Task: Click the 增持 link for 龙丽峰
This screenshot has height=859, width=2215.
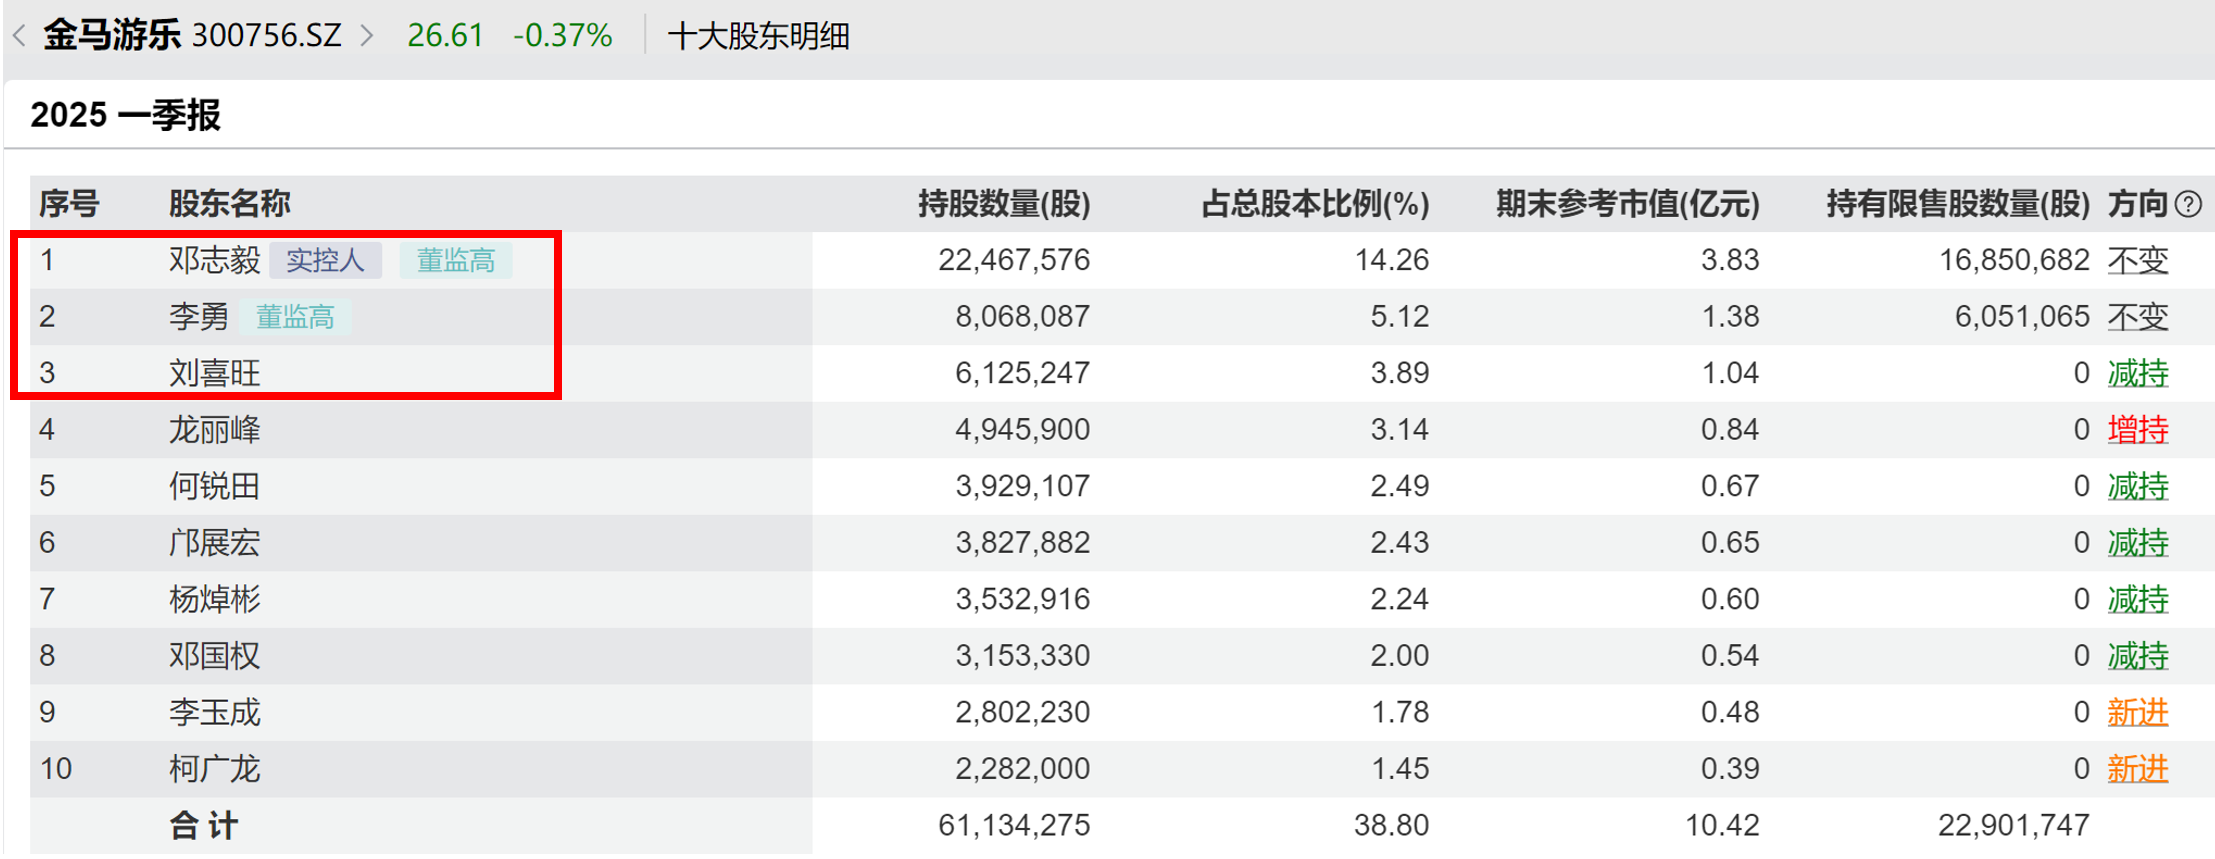Action: pyautogui.click(x=2137, y=430)
